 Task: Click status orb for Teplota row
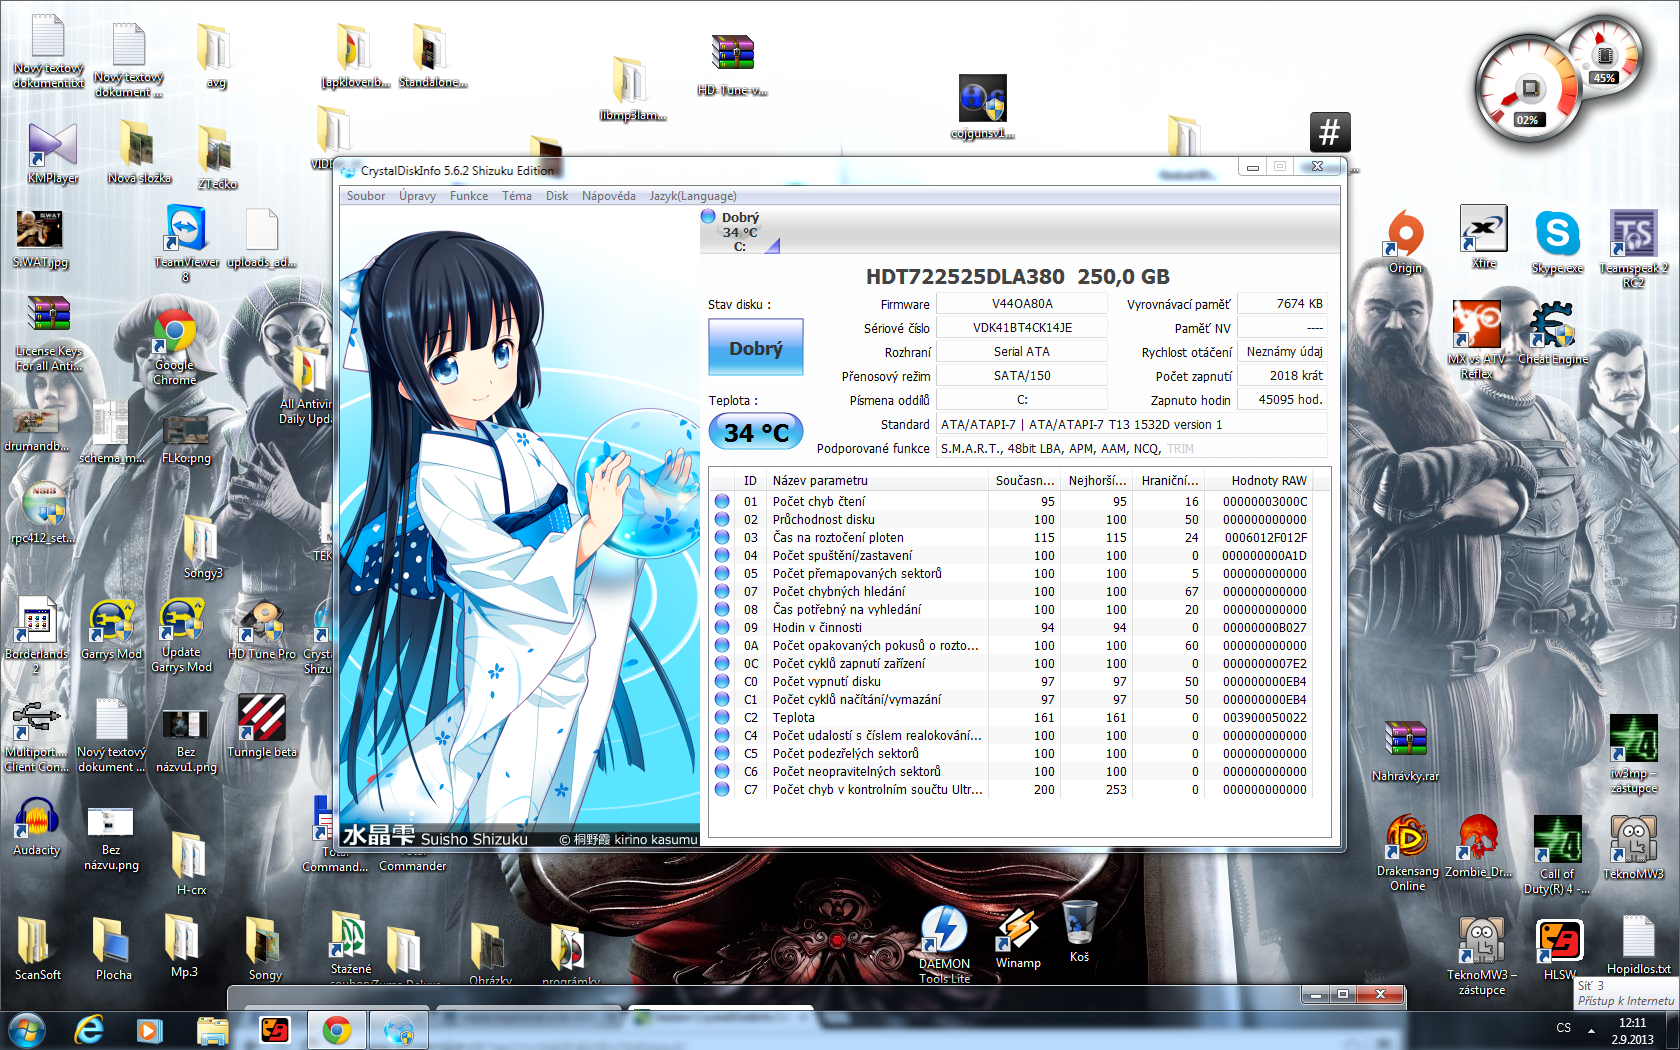click(x=722, y=717)
